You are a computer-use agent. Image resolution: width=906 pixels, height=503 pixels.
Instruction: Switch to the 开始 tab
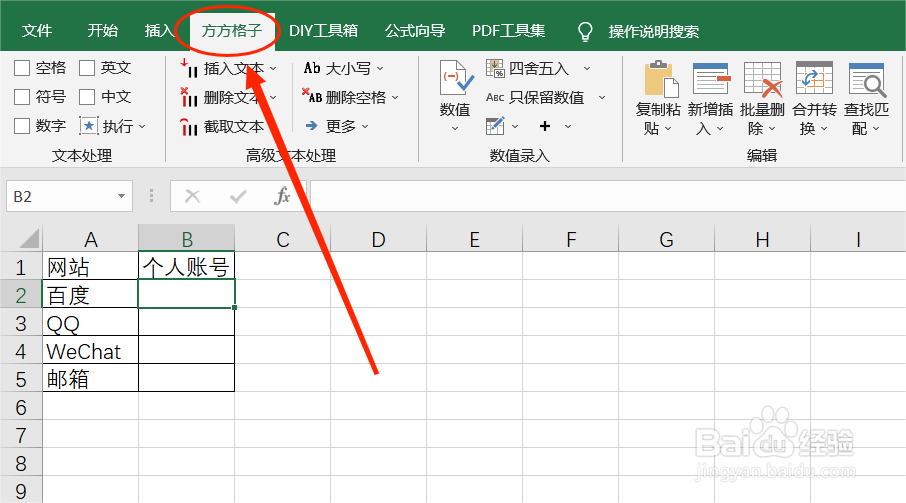pos(102,31)
